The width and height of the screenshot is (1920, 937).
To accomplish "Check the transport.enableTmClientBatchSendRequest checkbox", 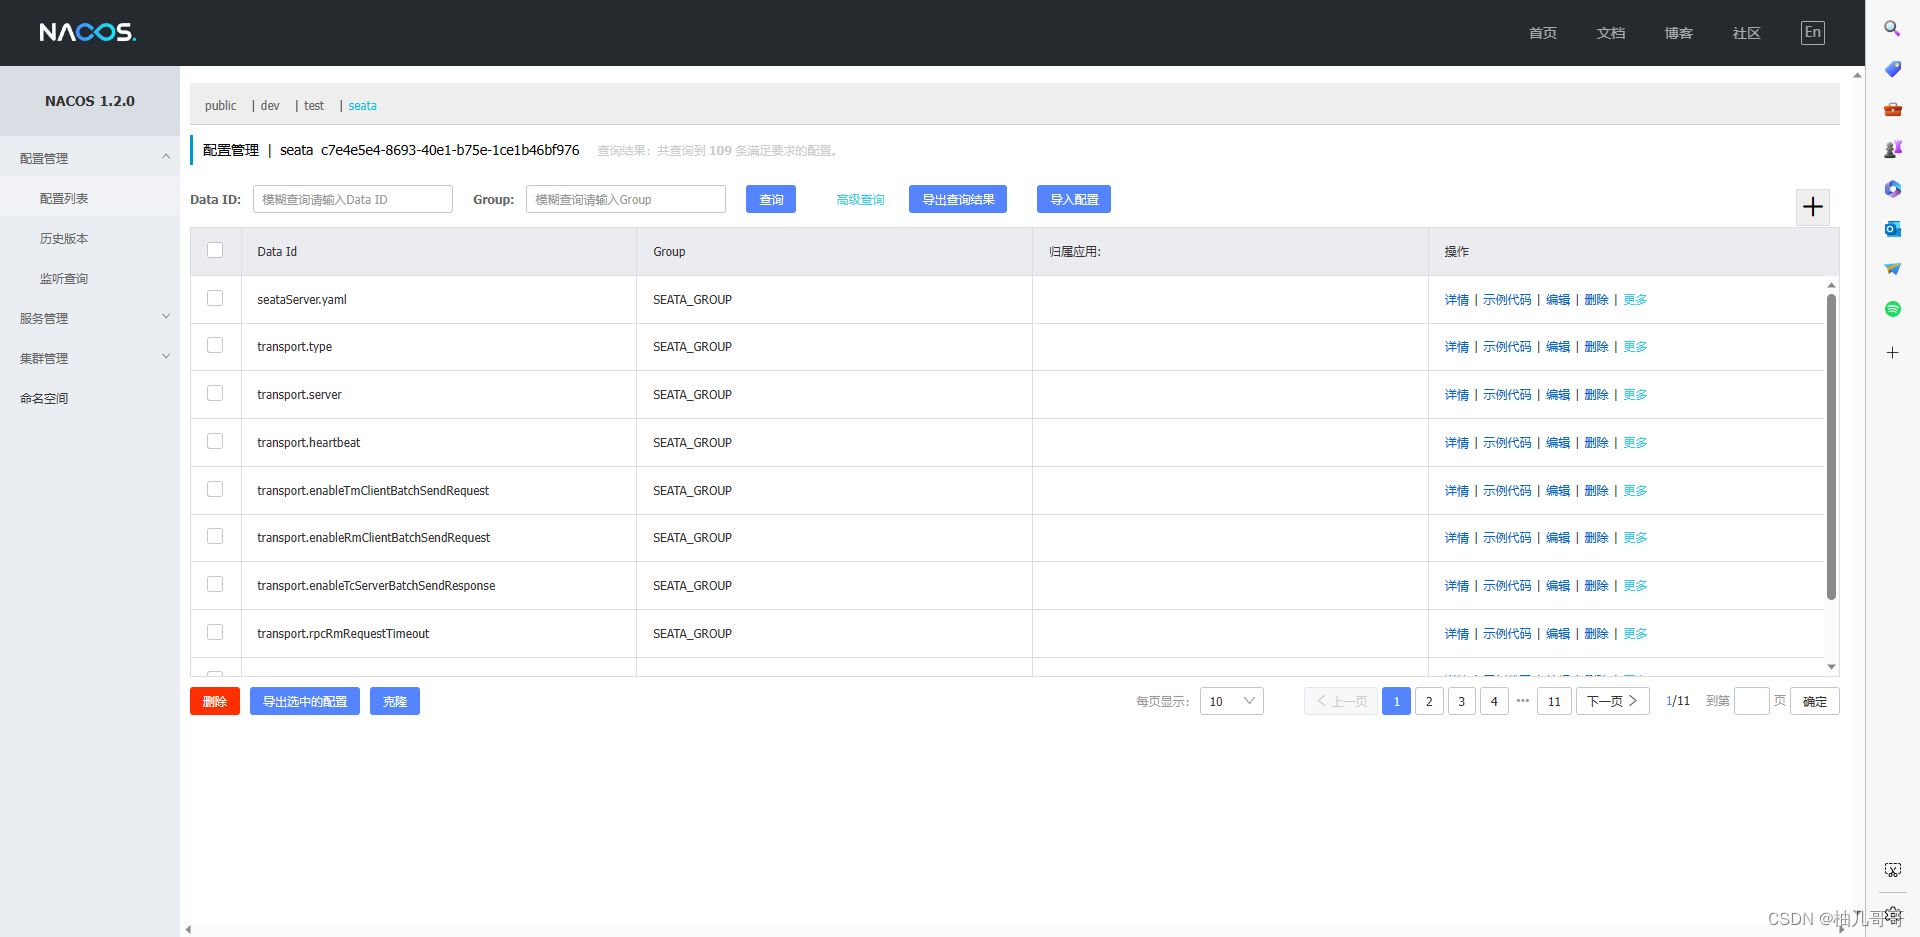I will click(215, 489).
